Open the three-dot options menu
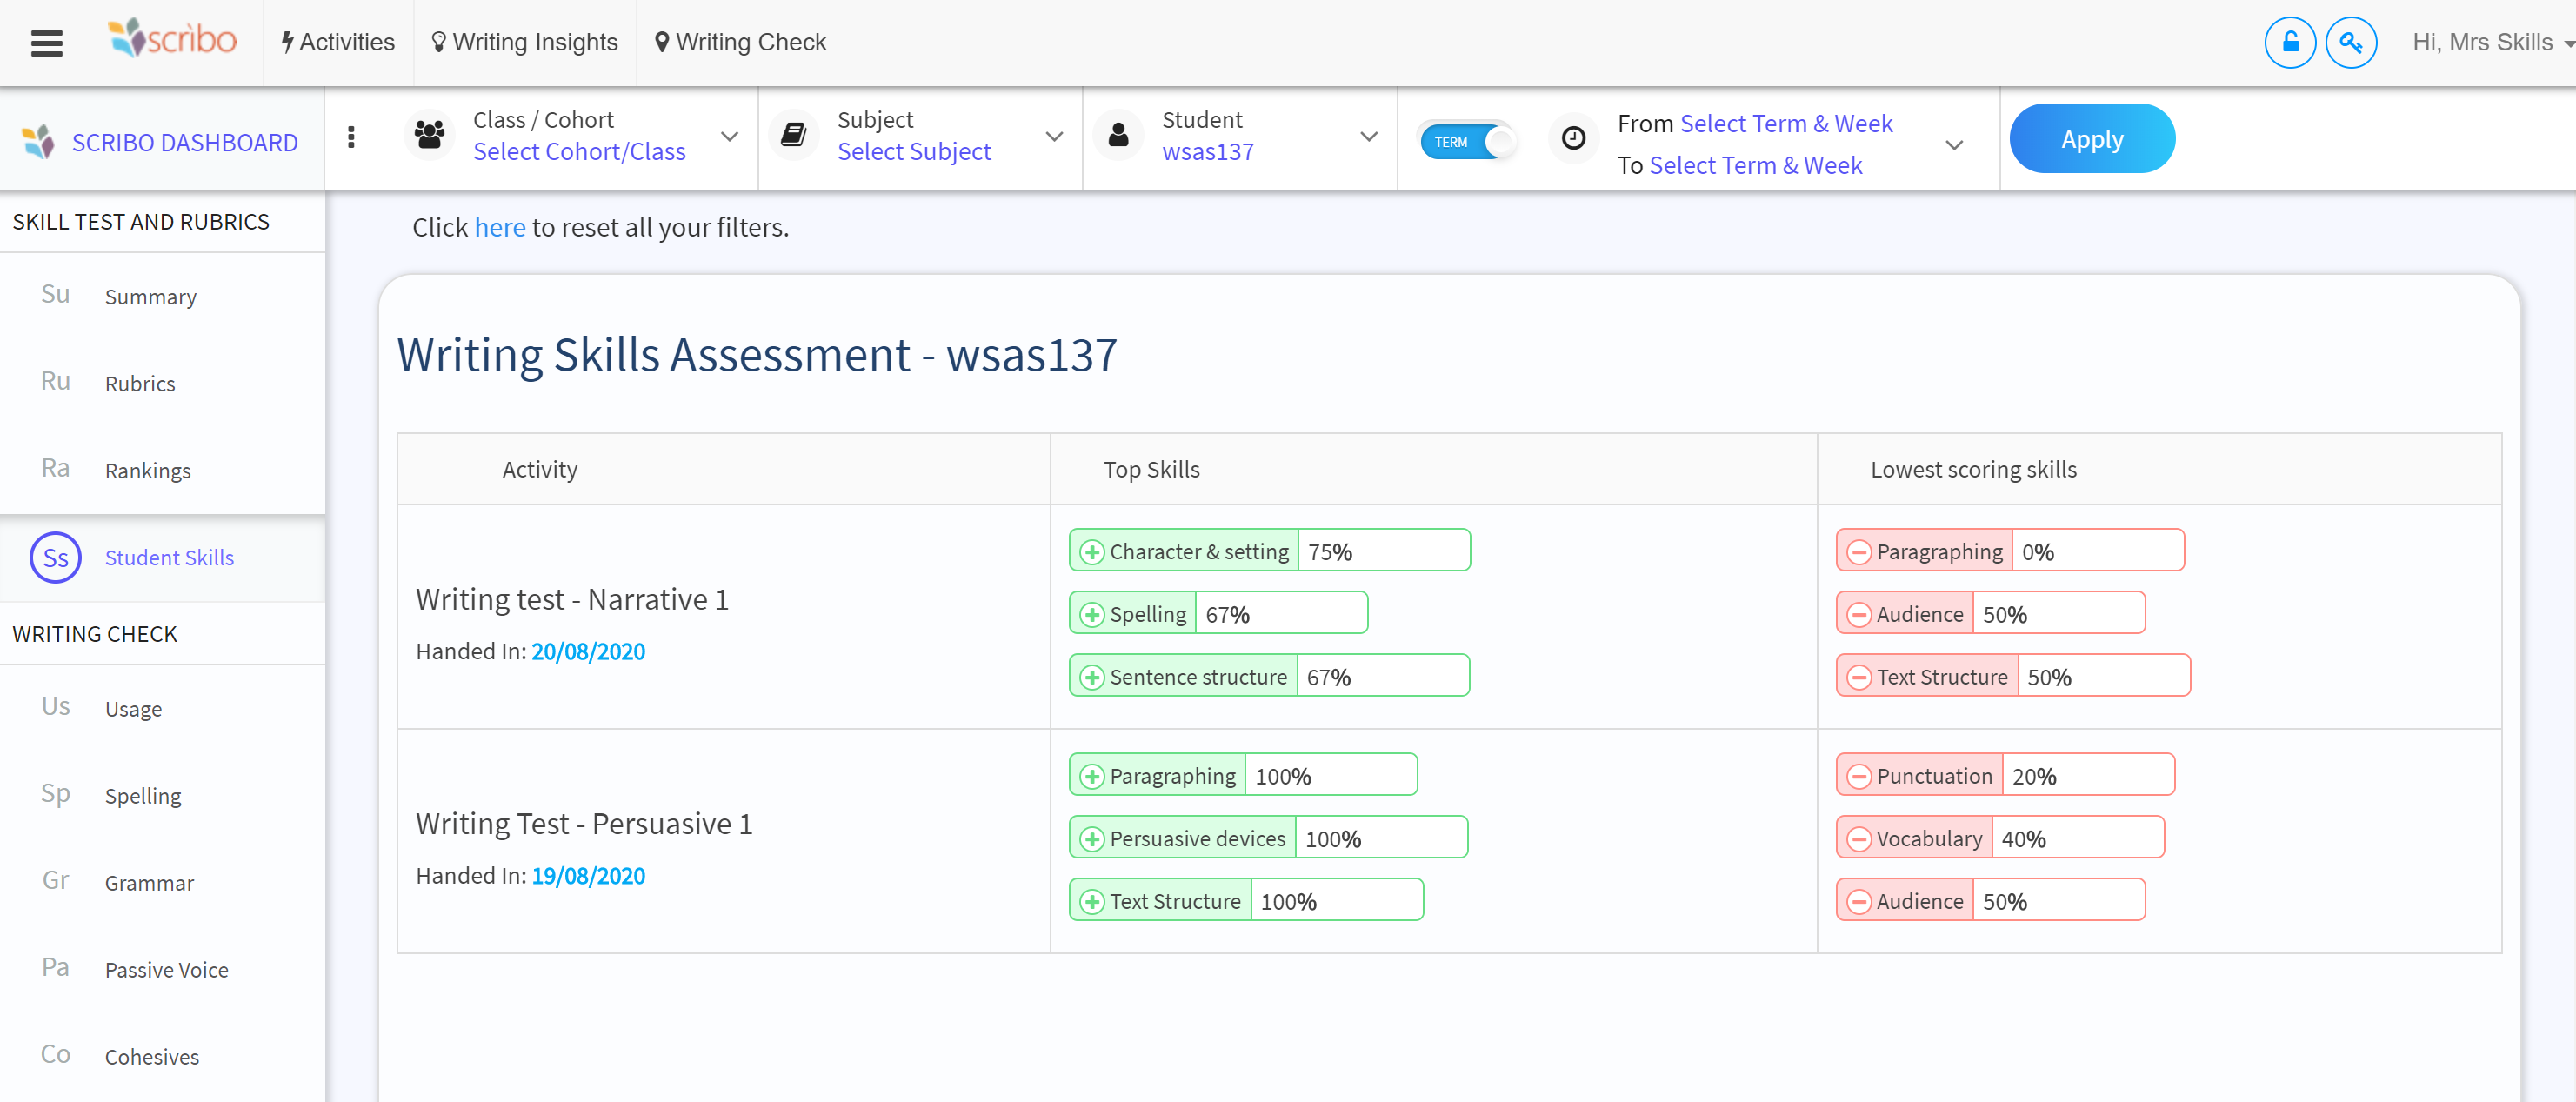 [x=351, y=138]
